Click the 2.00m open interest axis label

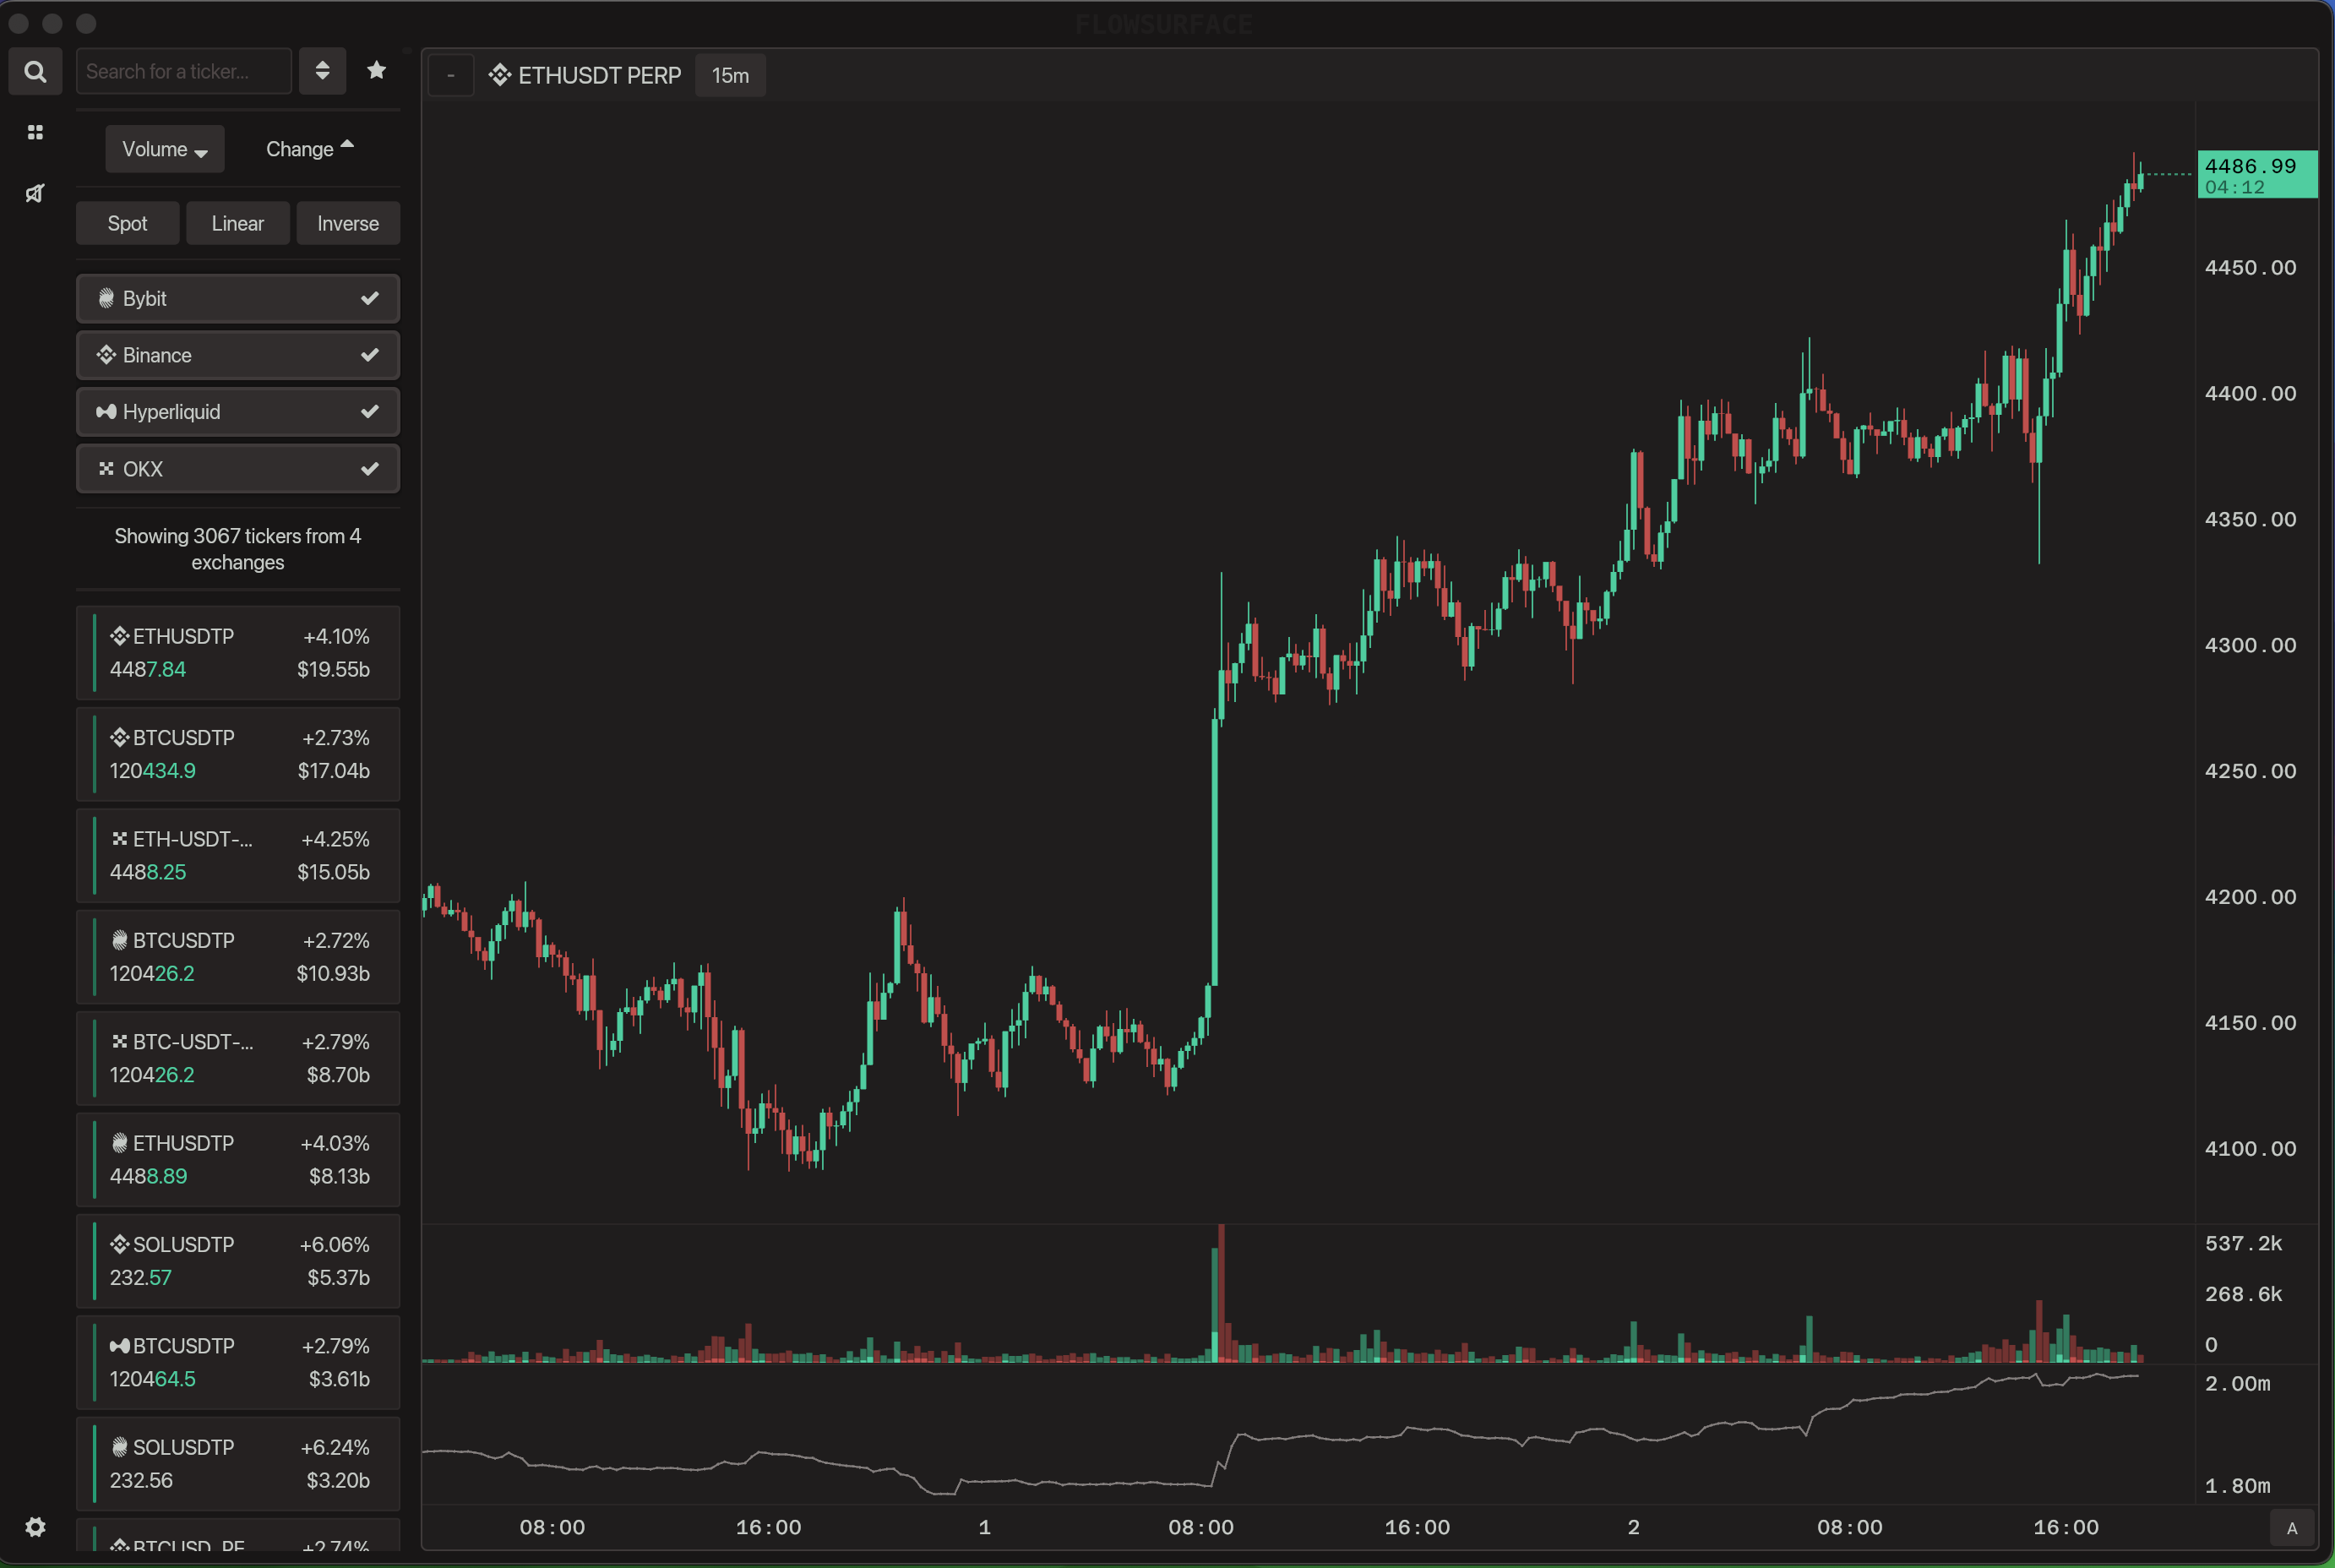pos(2238,1383)
